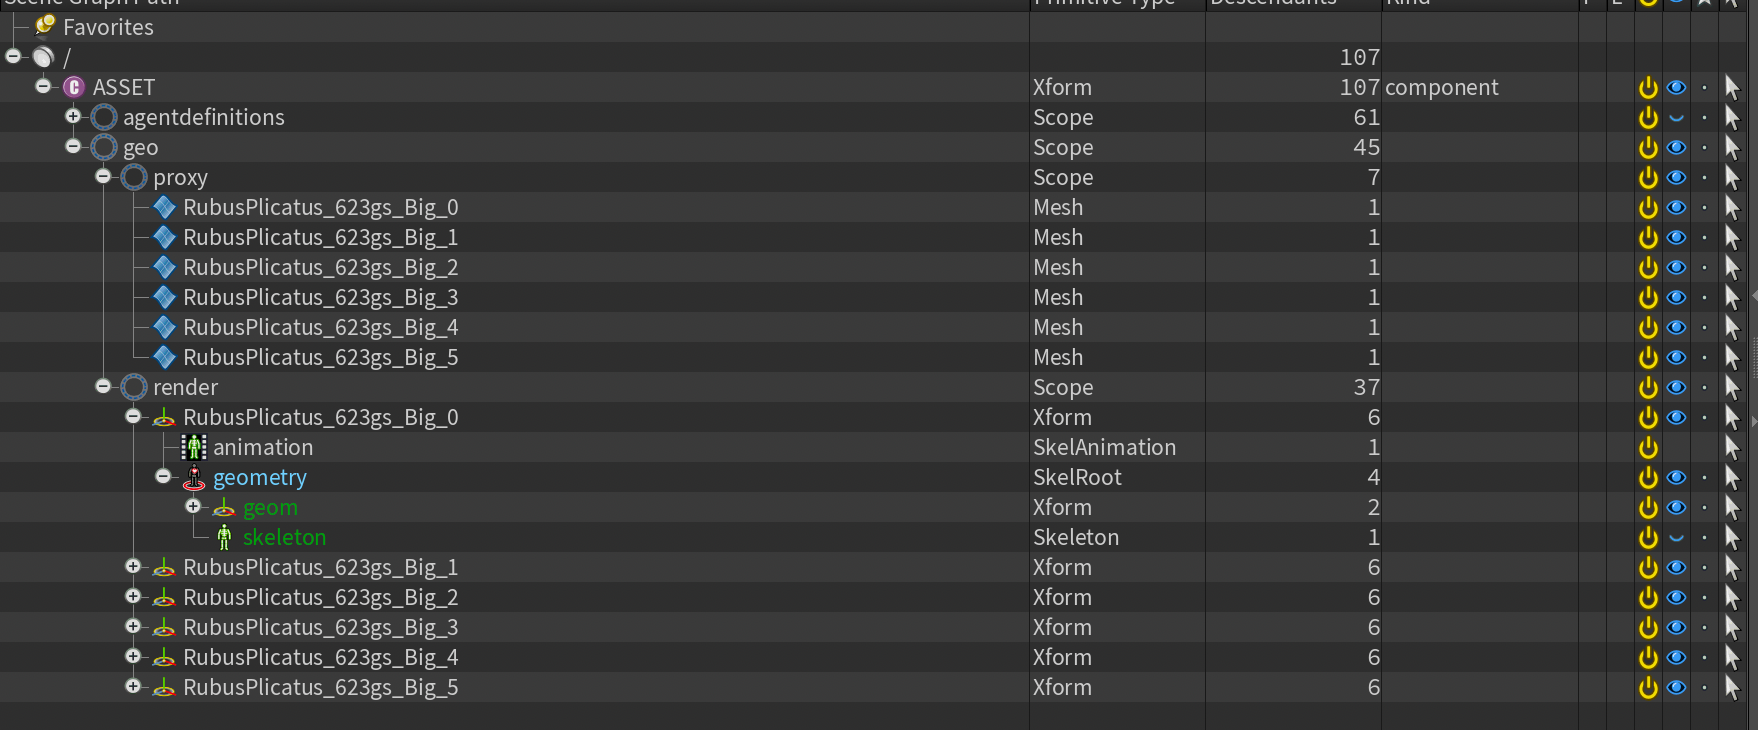
Task: Expand the geom xform under geometry
Action: (193, 506)
